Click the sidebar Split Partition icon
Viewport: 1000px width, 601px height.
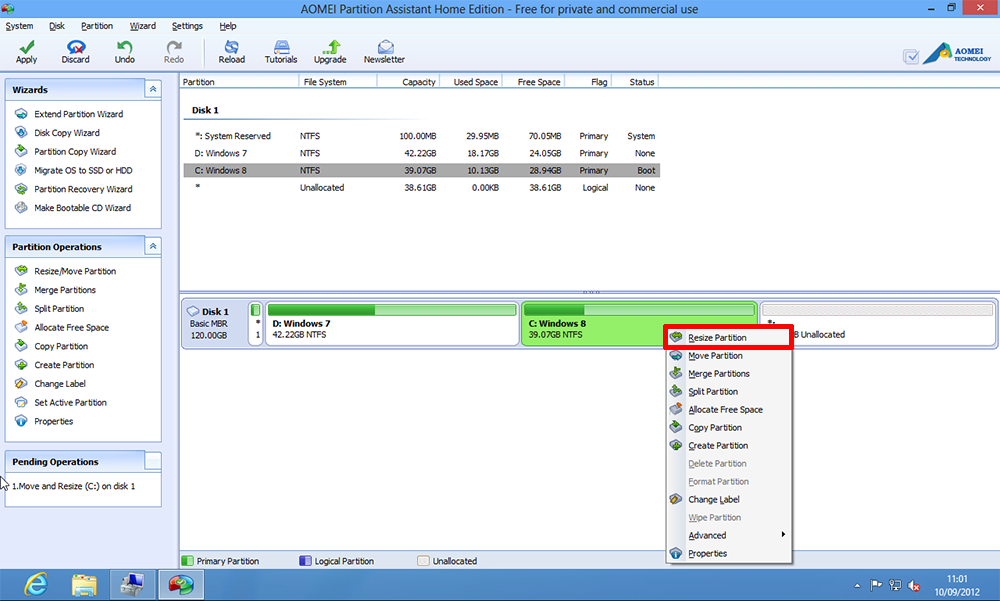point(21,308)
